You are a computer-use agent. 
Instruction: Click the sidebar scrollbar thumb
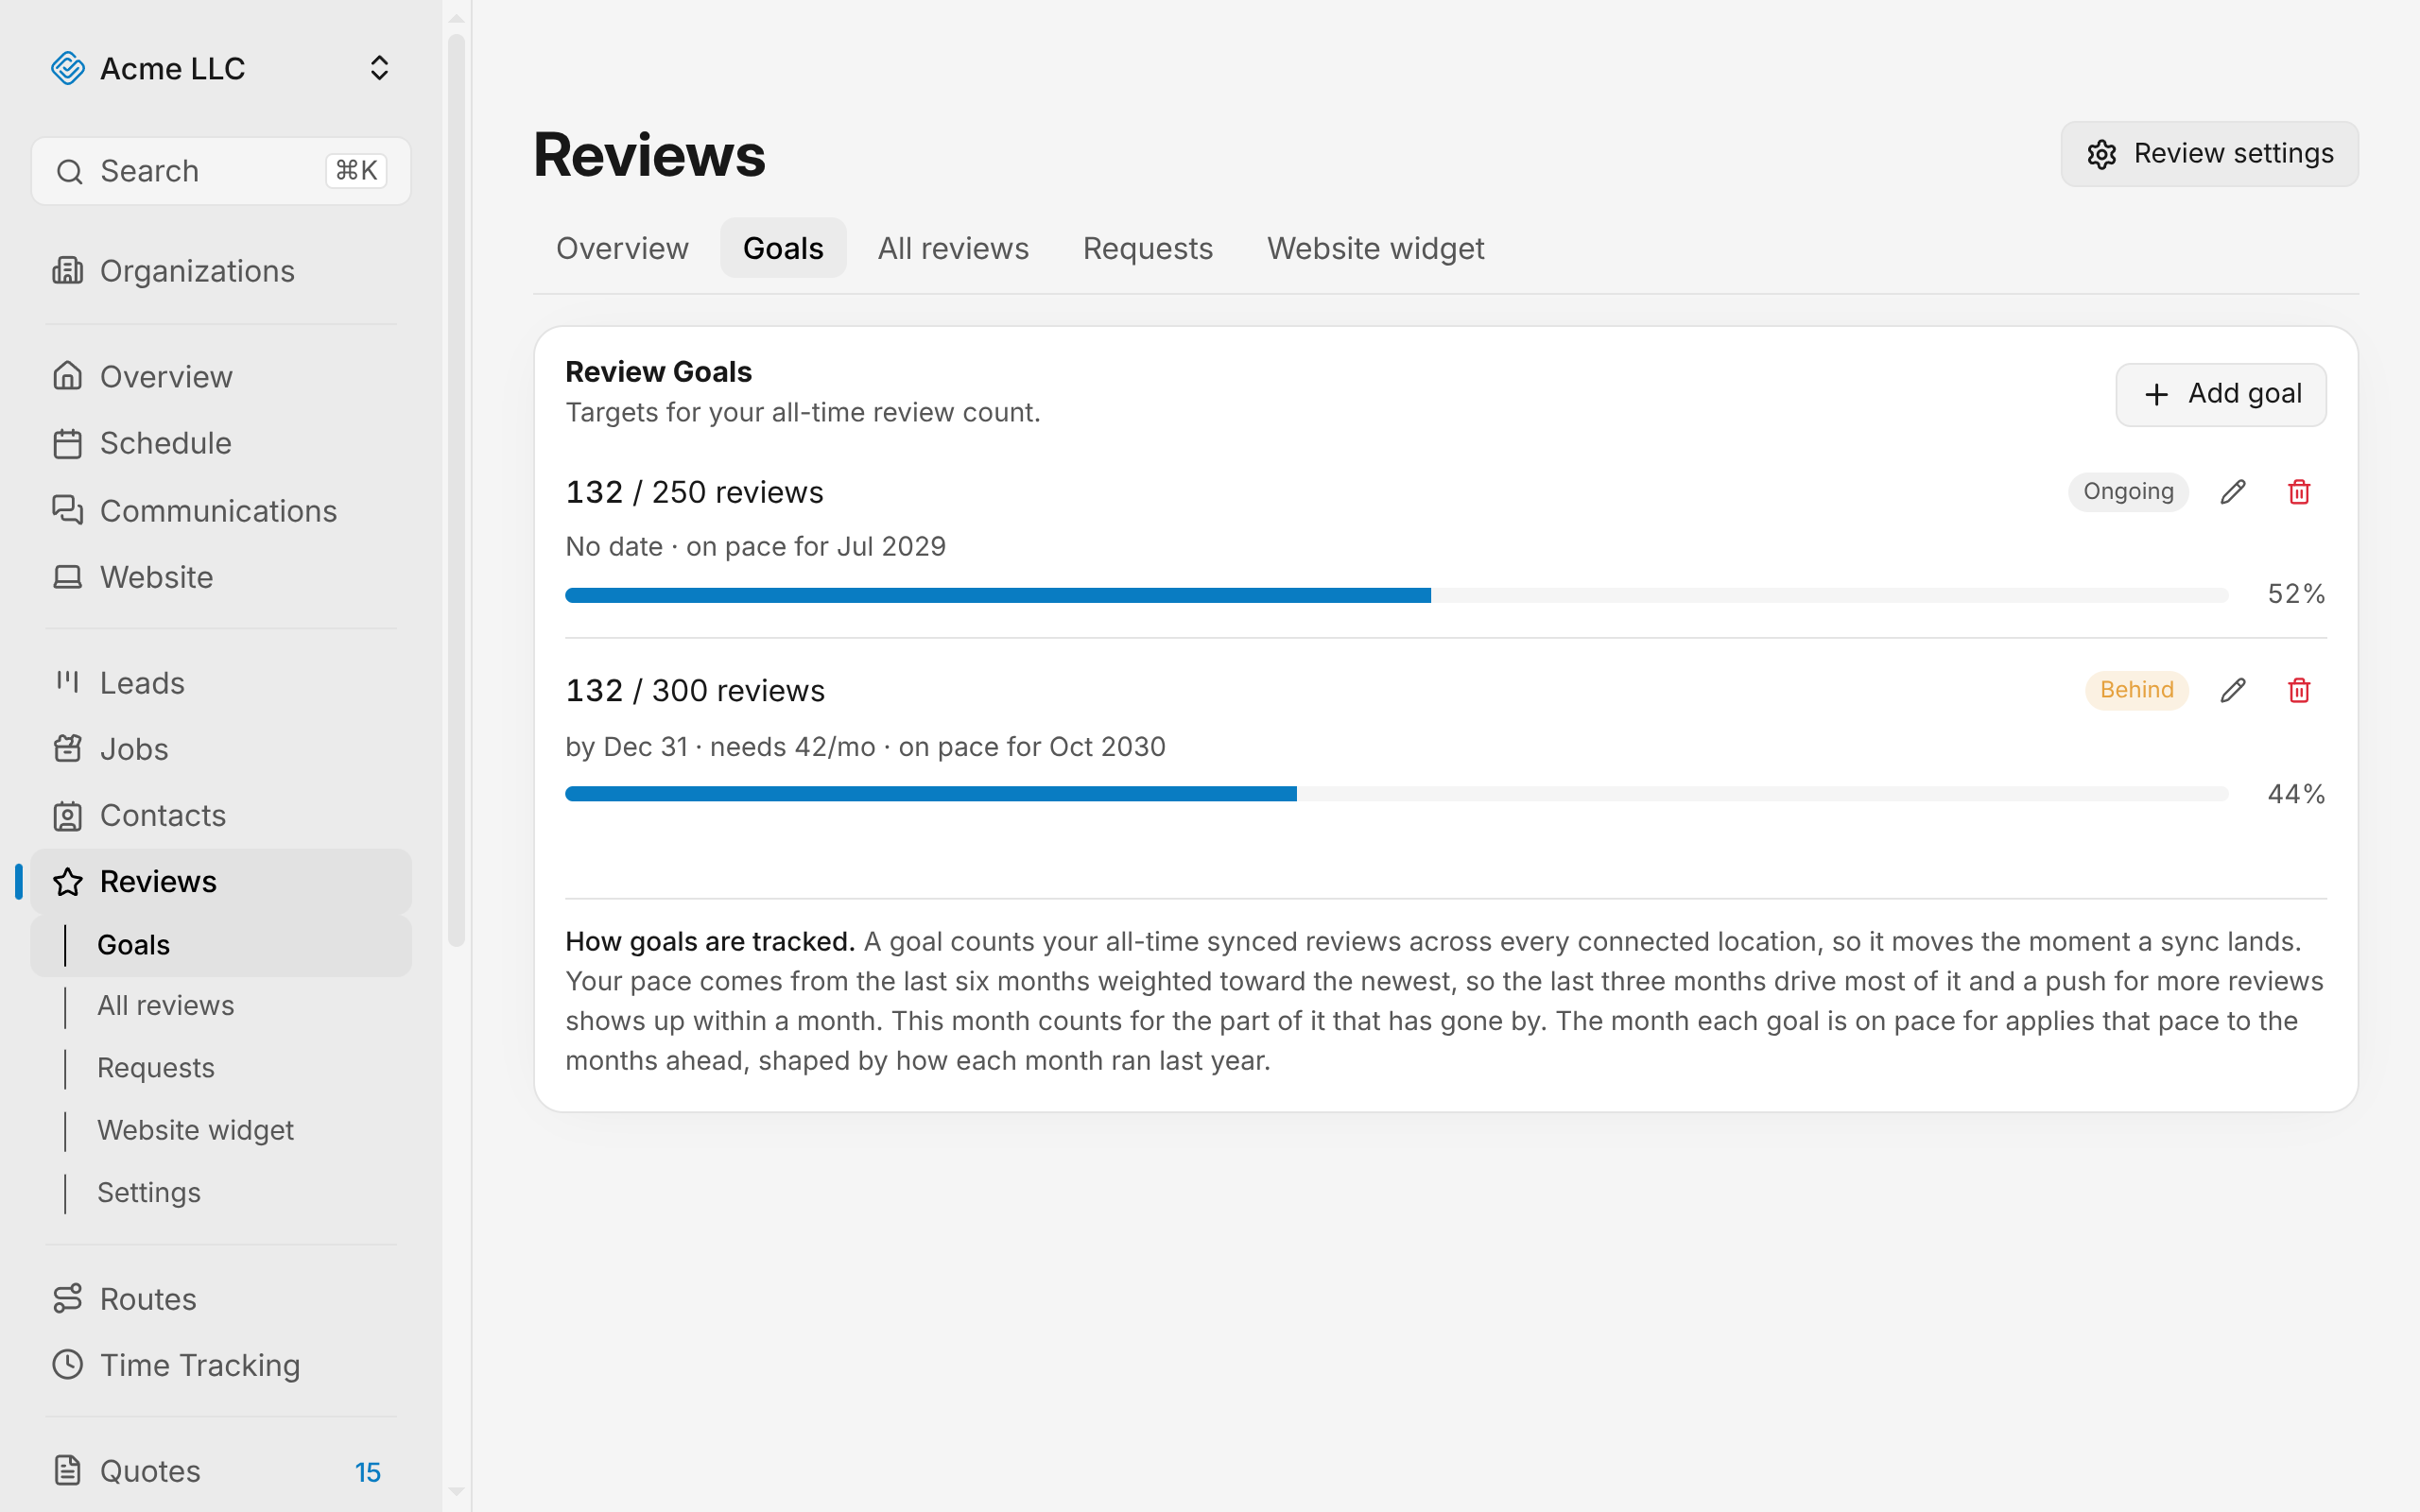click(456, 490)
